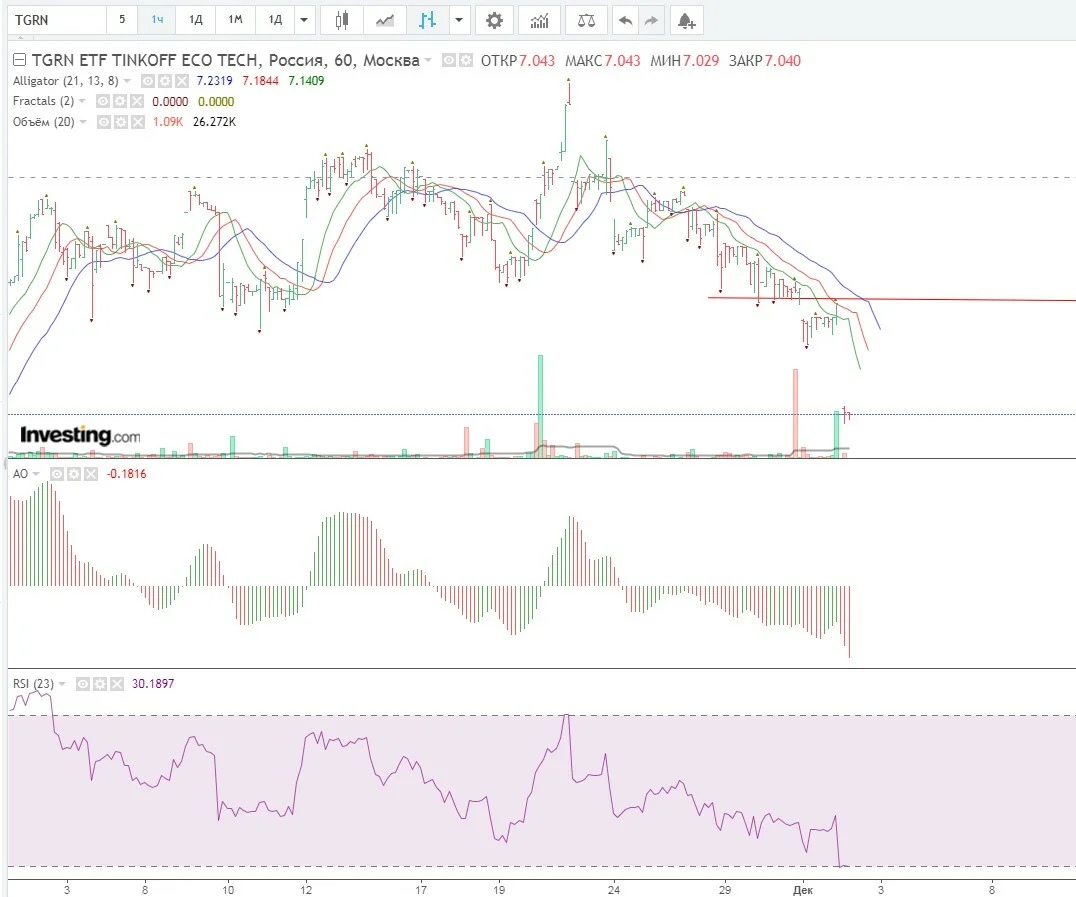Screen dimensions: 1076x897
Task: Click the Дек date on time axis
Action: point(802,890)
